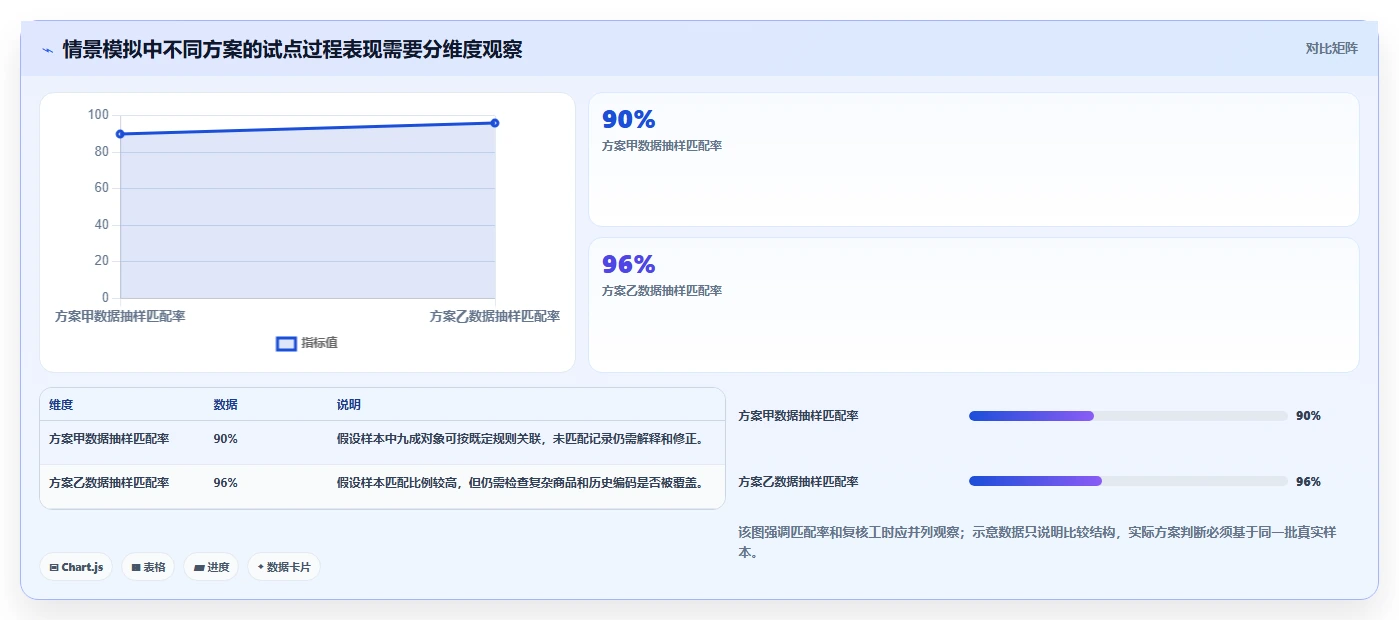Click the x-axis label 方案甲数据抽样匹配率
Viewport: 1399px width, 620px height.
click(120, 316)
